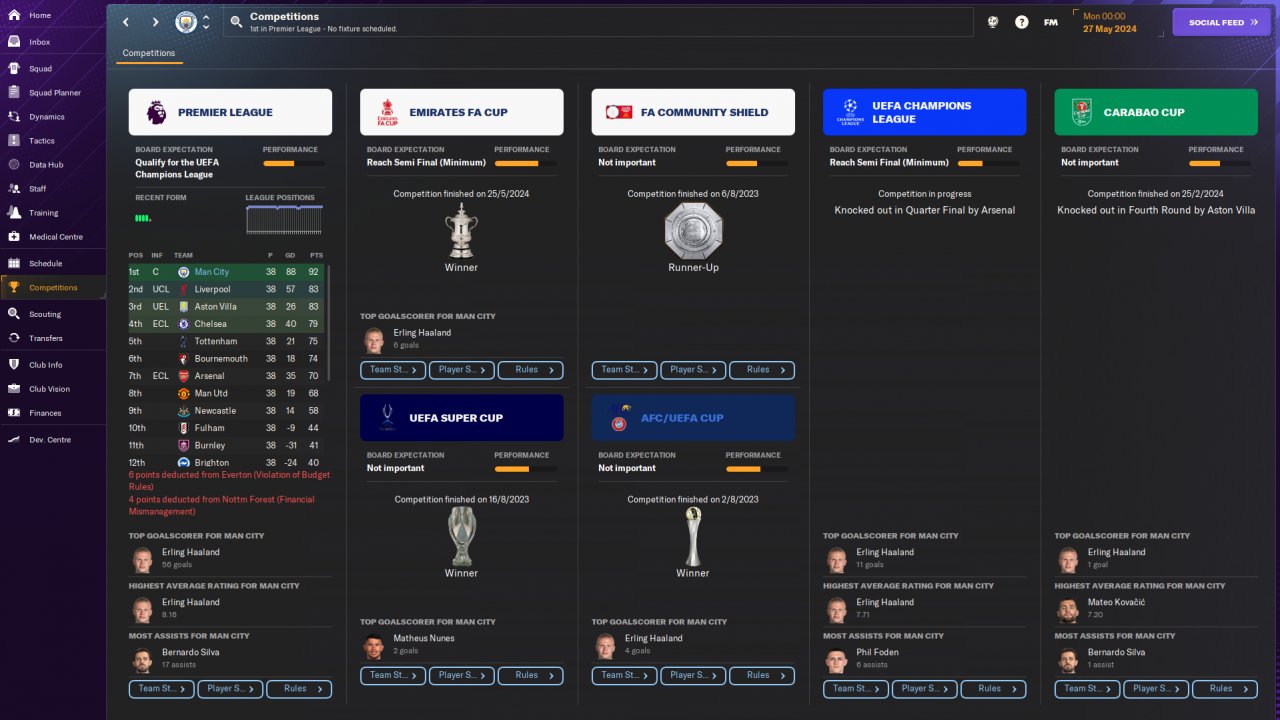Open Player Stats dropdown for Champions League

(925, 689)
